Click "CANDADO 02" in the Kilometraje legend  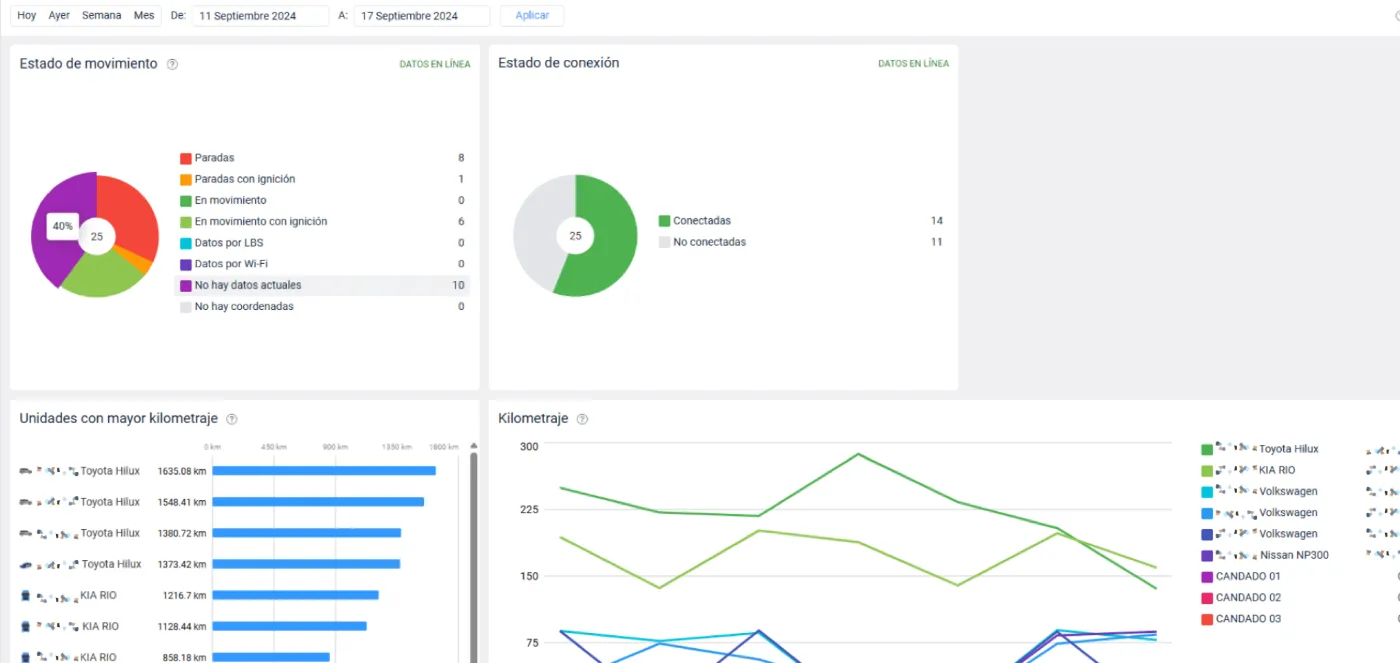1248,598
